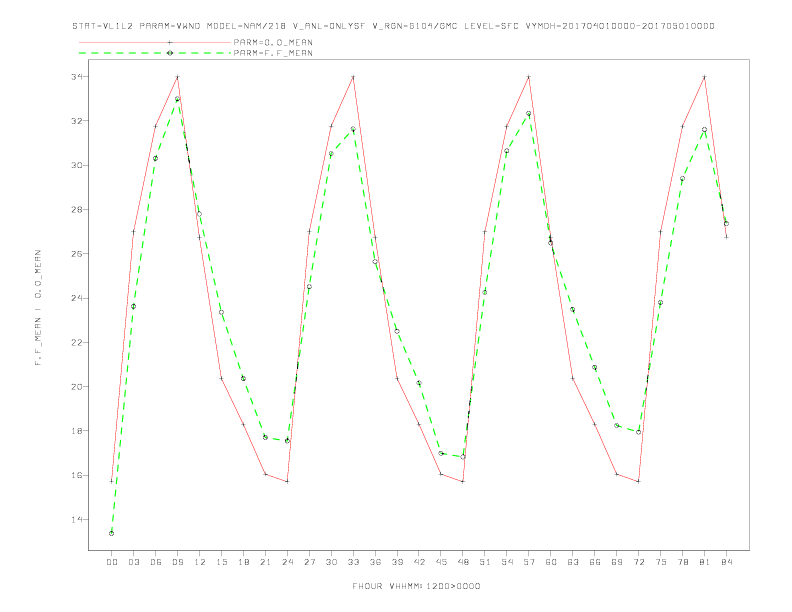Click x-axis forecast hour label 63
792x612 pixels.
coord(573,562)
